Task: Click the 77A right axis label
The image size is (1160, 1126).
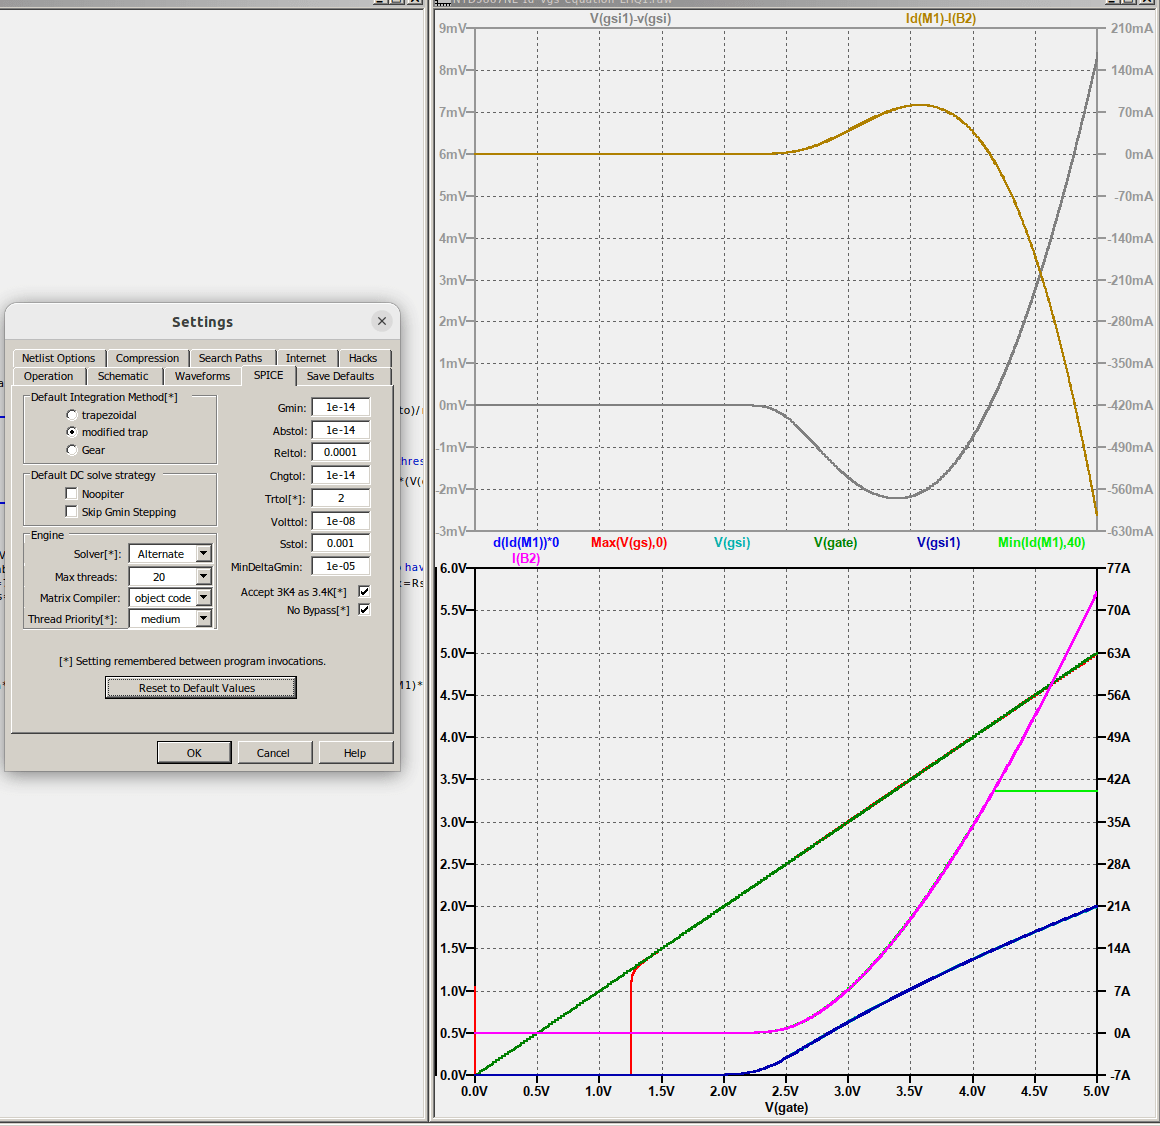Action: point(1119,568)
